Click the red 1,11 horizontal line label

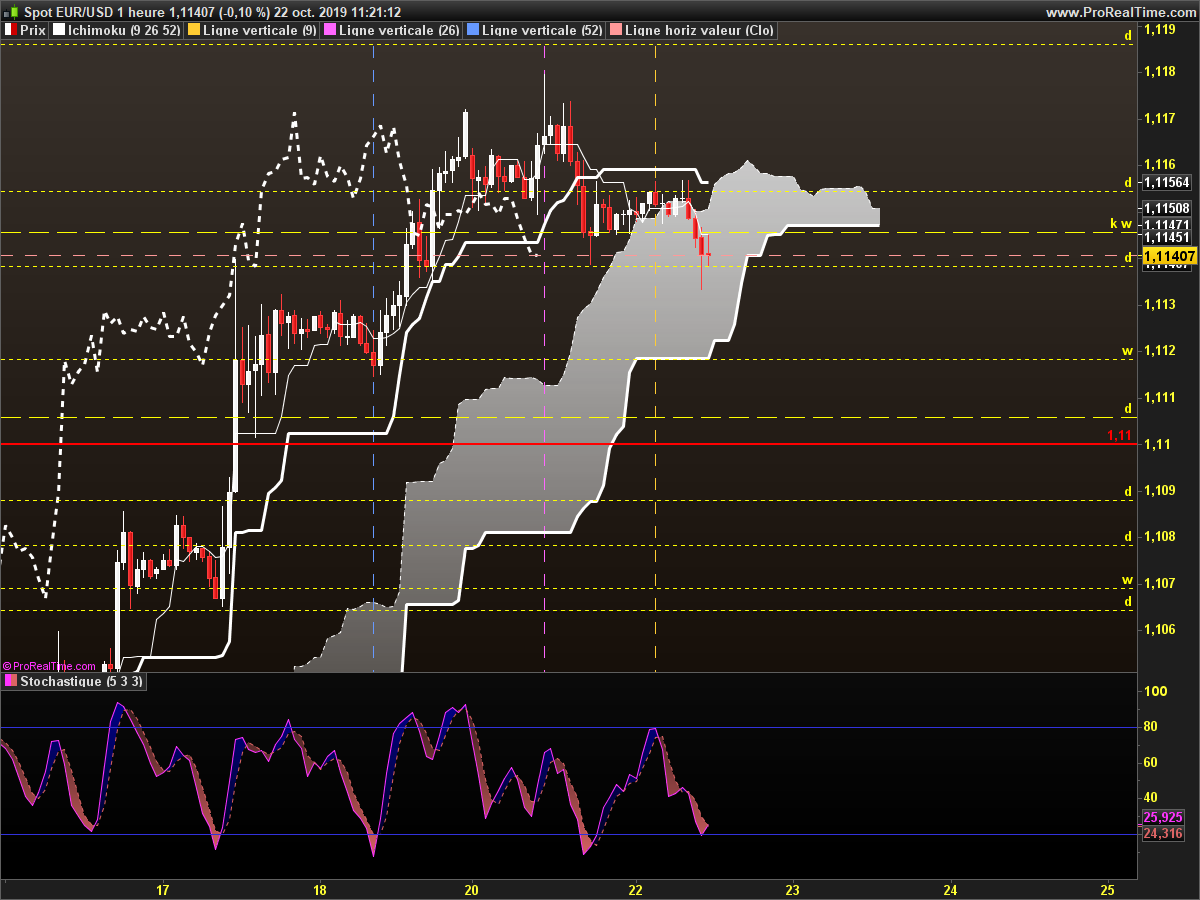[x=1119, y=435]
